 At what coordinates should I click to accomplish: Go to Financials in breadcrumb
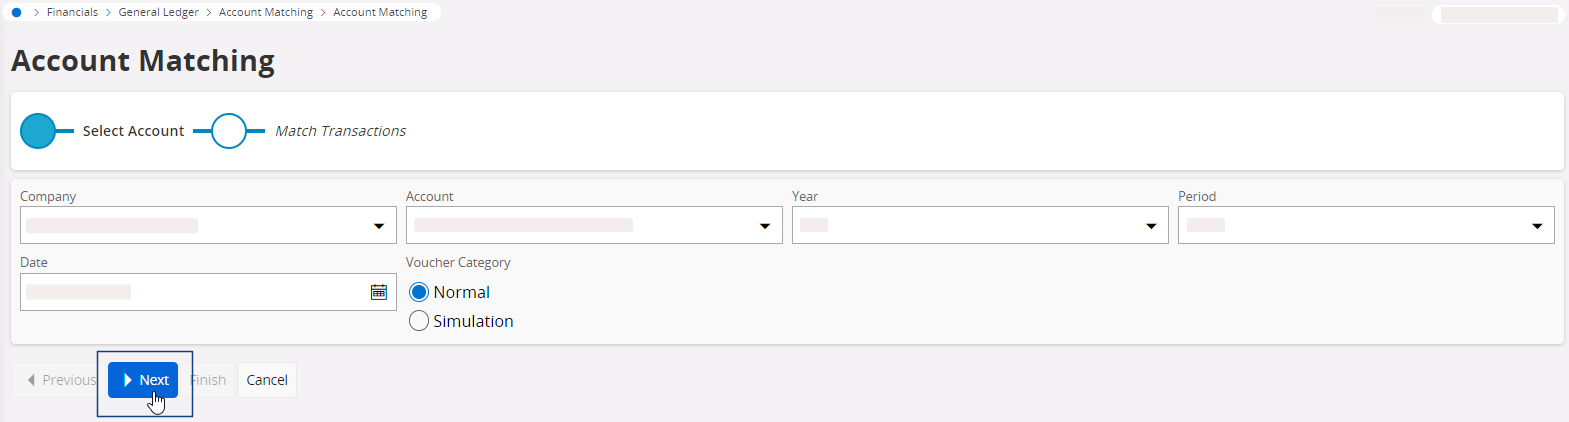(72, 12)
